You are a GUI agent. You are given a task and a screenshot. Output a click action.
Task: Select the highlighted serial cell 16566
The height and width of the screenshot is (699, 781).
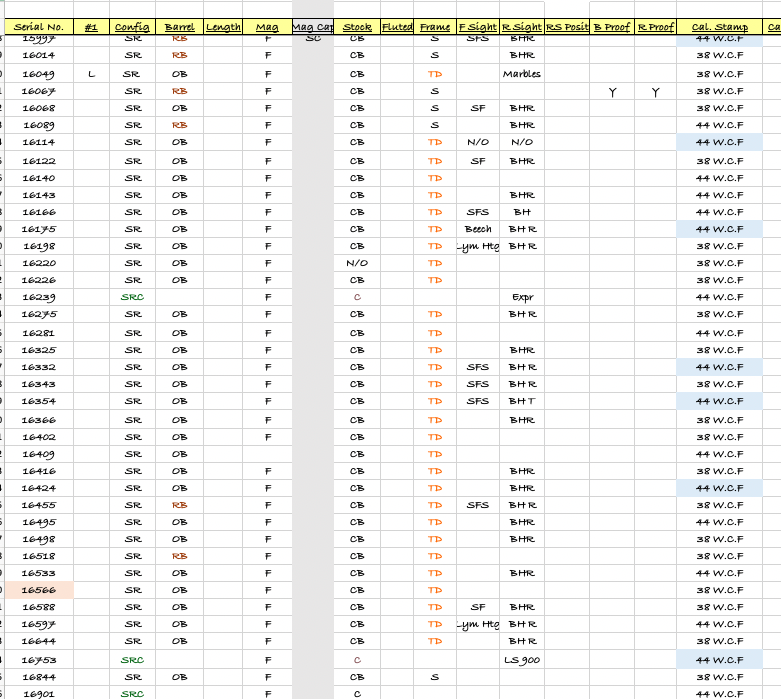[39, 590]
